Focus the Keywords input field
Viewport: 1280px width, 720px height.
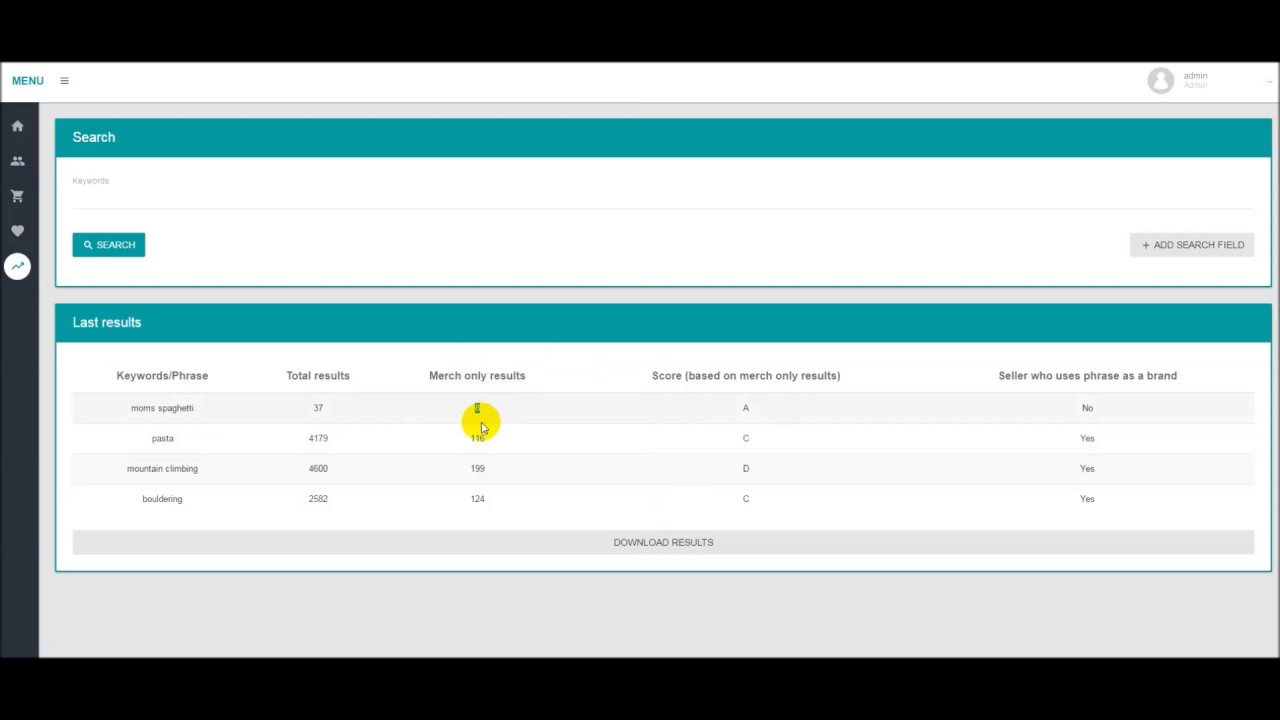pyautogui.click(x=663, y=195)
